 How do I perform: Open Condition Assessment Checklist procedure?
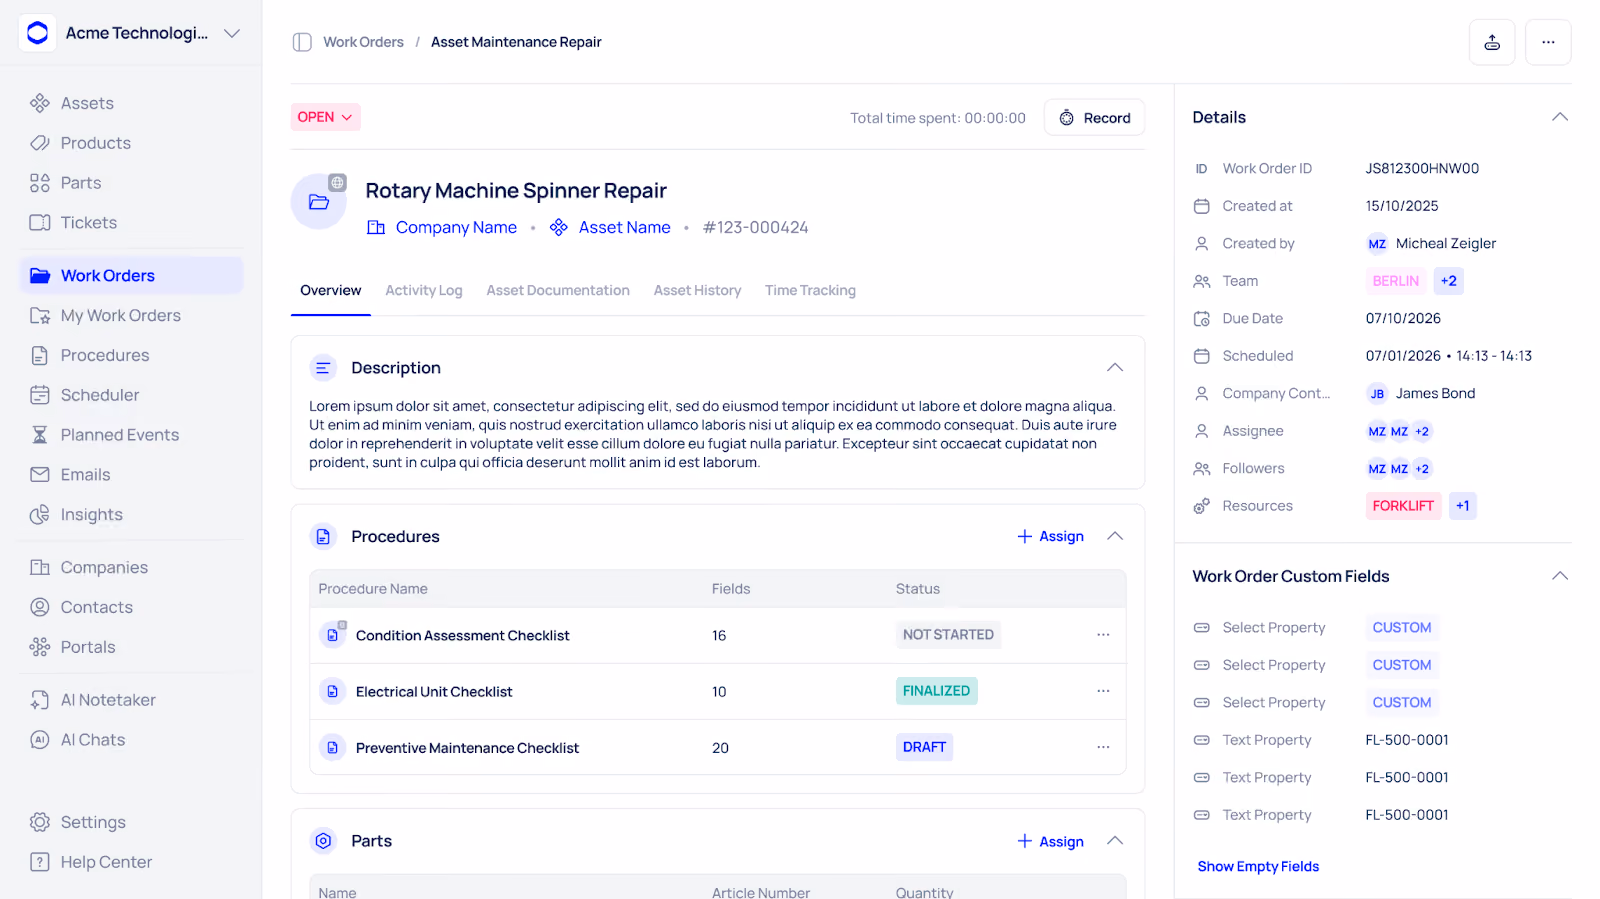[x=462, y=635]
